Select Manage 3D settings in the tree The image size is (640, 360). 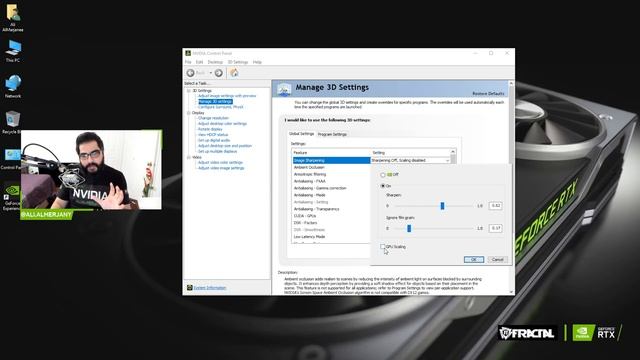pyautogui.click(x=216, y=101)
